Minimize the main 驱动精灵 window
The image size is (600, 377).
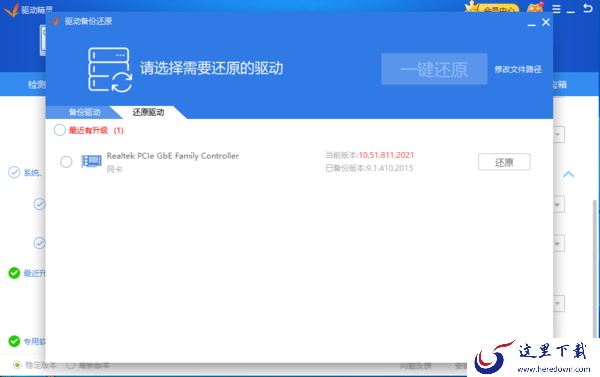click(571, 10)
